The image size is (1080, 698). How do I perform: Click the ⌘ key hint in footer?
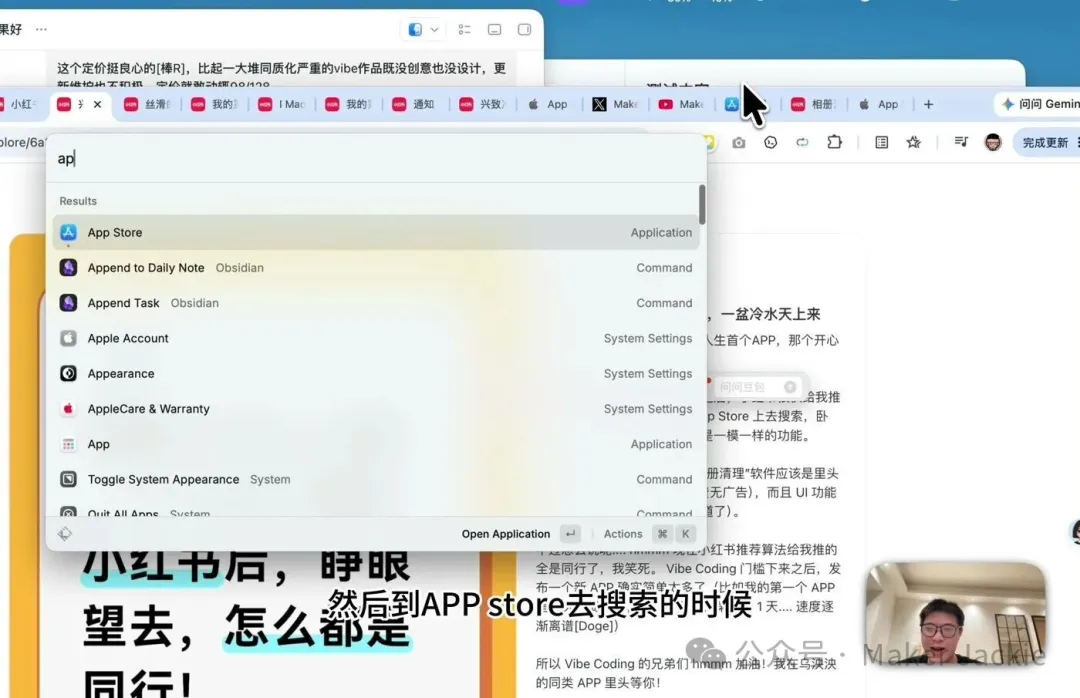click(662, 534)
